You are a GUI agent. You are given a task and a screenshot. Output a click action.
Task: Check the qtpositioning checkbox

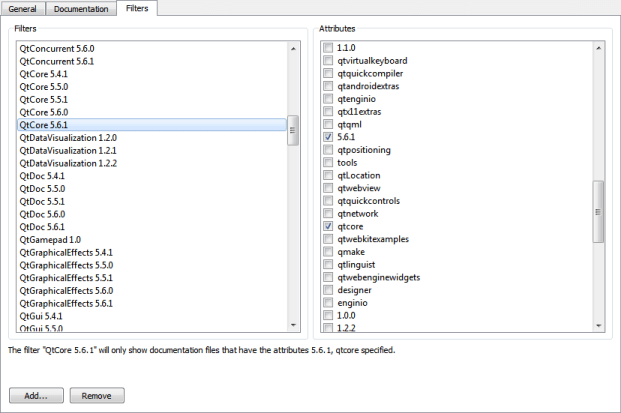coord(328,150)
